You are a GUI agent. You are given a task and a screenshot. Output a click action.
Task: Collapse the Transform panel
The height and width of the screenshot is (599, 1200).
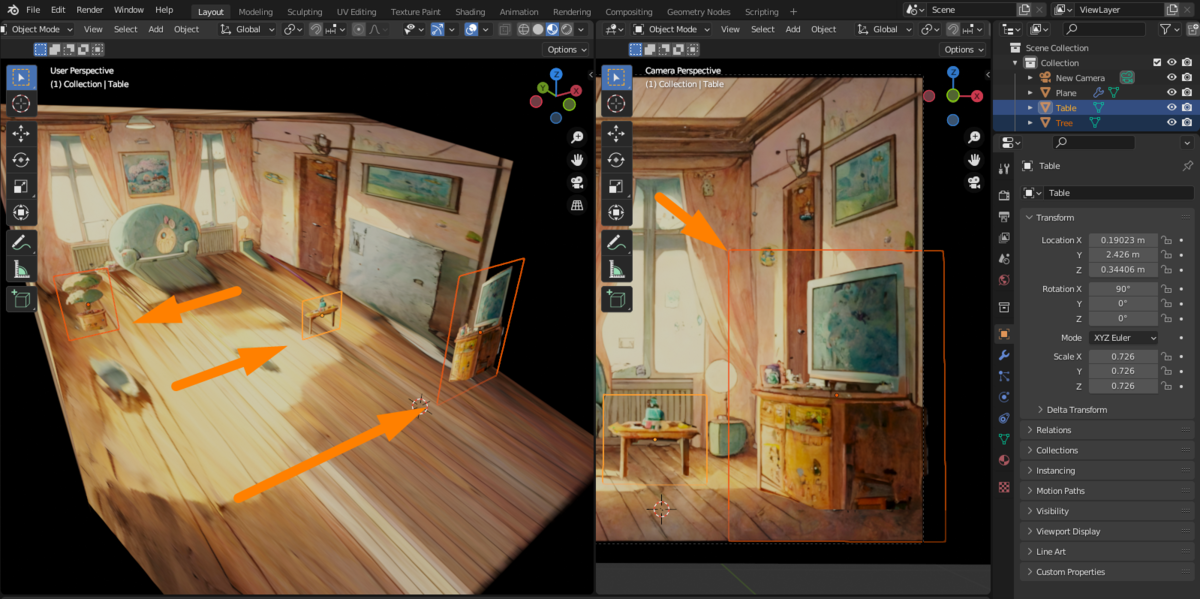(1054, 217)
